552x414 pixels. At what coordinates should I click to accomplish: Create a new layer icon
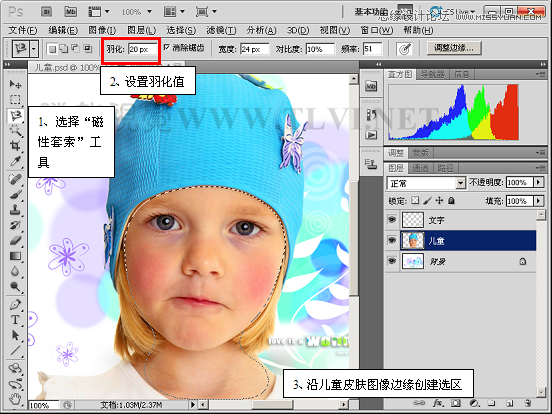click(509, 403)
